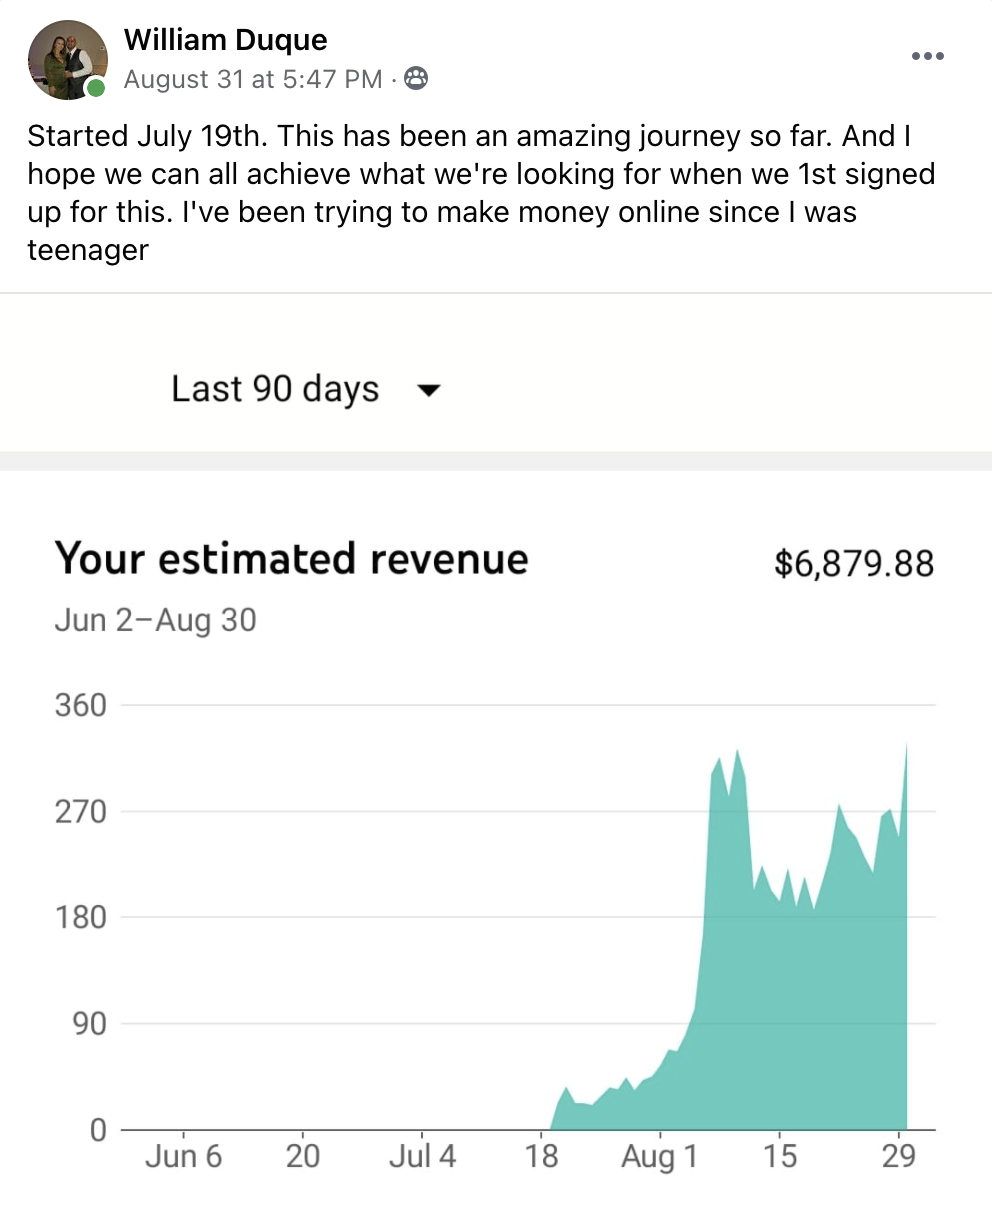The height and width of the screenshot is (1216, 992).
Task: Click the Jun 6 marker on the chart axis
Action: [x=184, y=1157]
